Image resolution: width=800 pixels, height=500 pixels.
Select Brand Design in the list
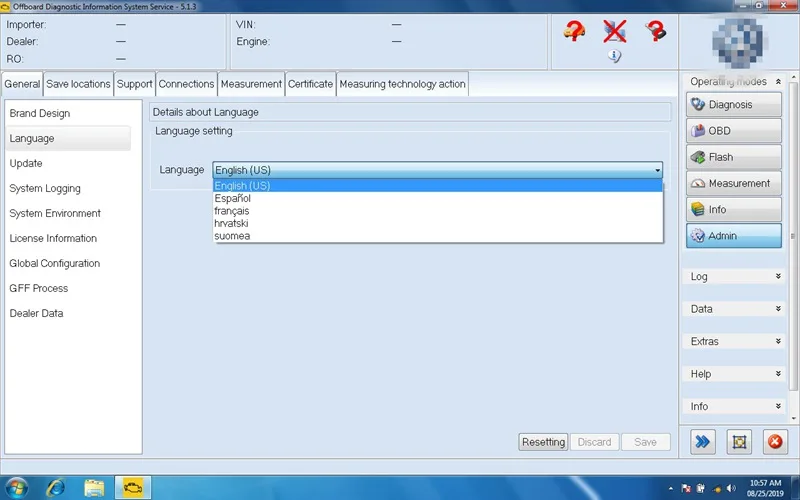tap(68, 113)
